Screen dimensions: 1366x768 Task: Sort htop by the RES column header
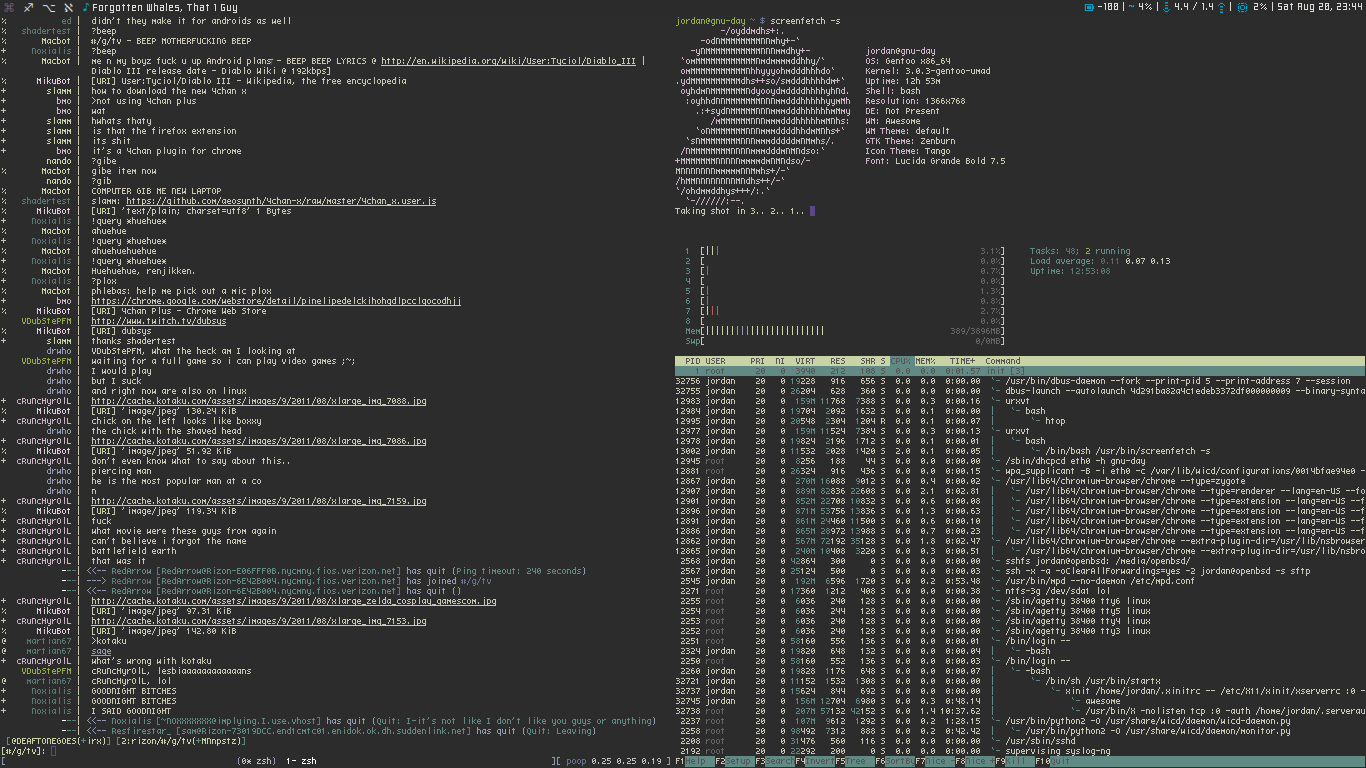pyautogui.click(x=837, y=361)
